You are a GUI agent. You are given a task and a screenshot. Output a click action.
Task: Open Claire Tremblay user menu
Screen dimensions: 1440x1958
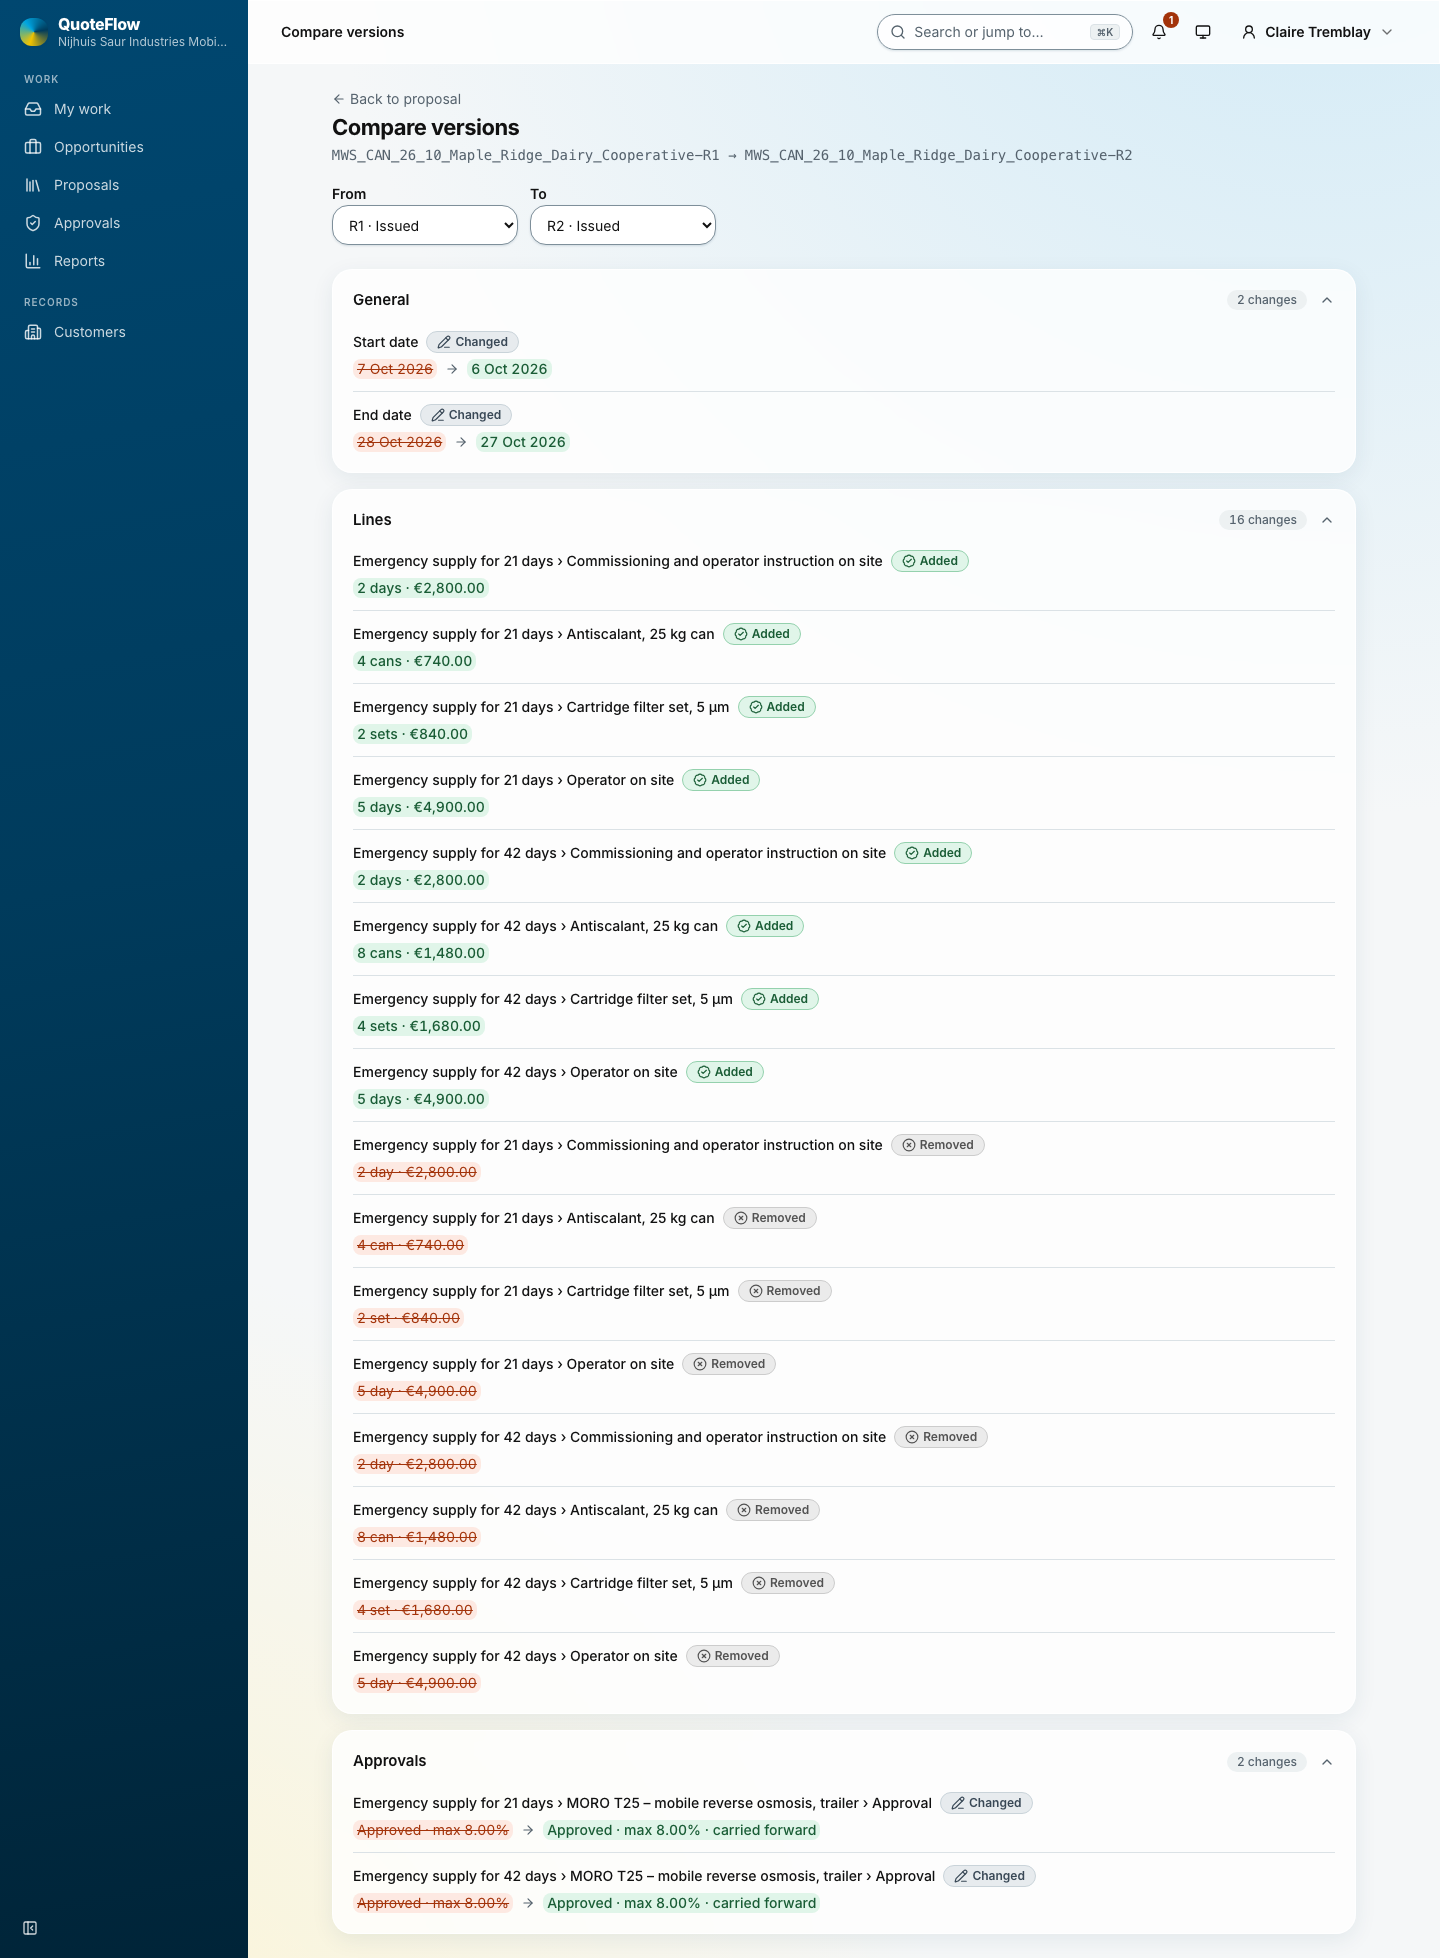point(1317,32)
